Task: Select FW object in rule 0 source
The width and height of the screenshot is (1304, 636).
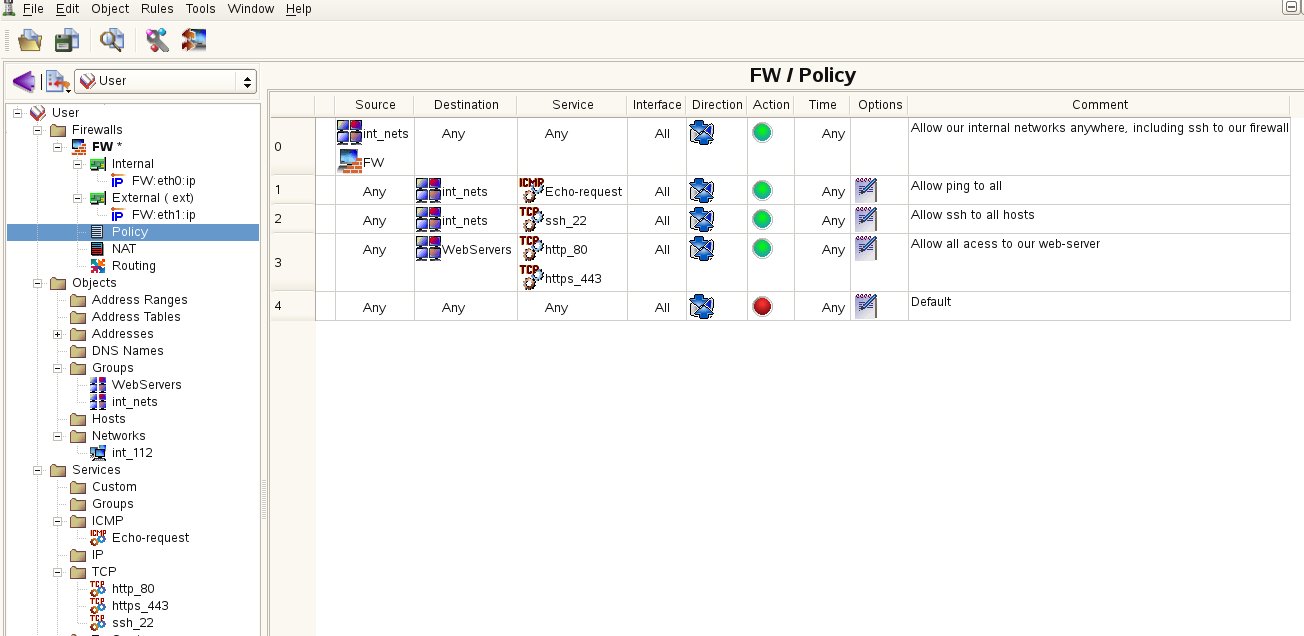Action: 360,161
